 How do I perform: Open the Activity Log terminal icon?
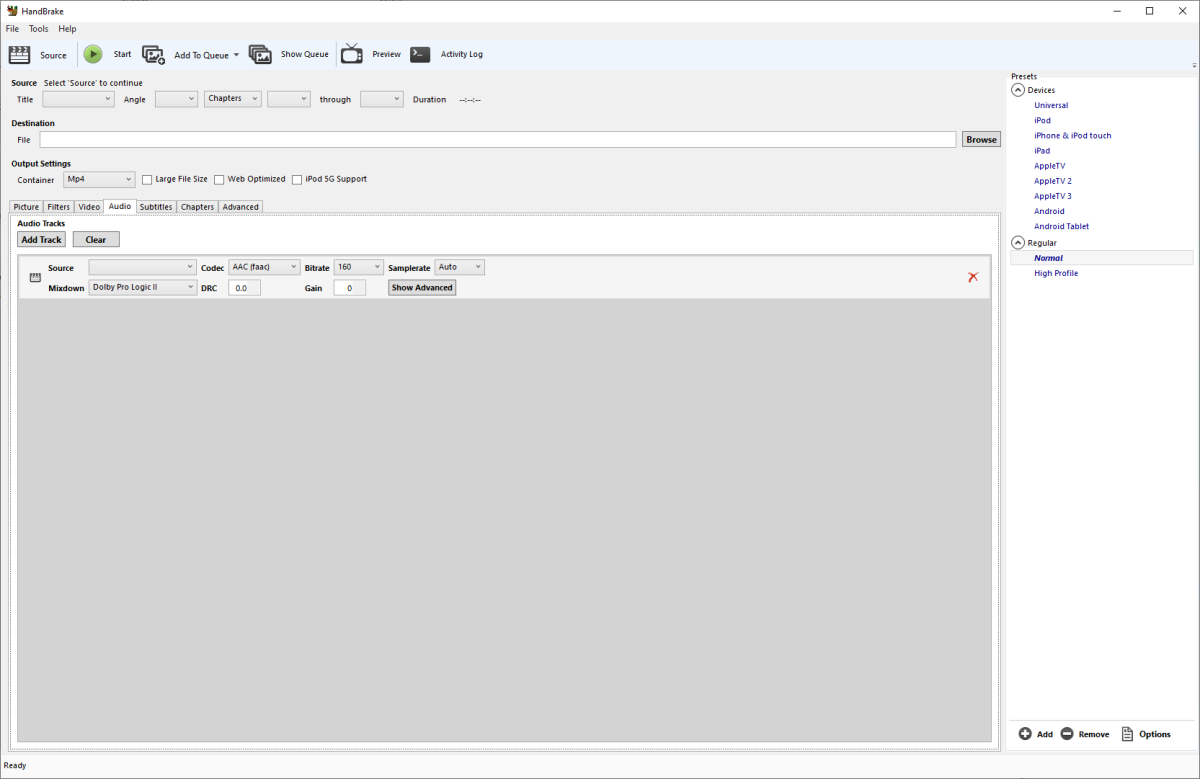point(420,55)
